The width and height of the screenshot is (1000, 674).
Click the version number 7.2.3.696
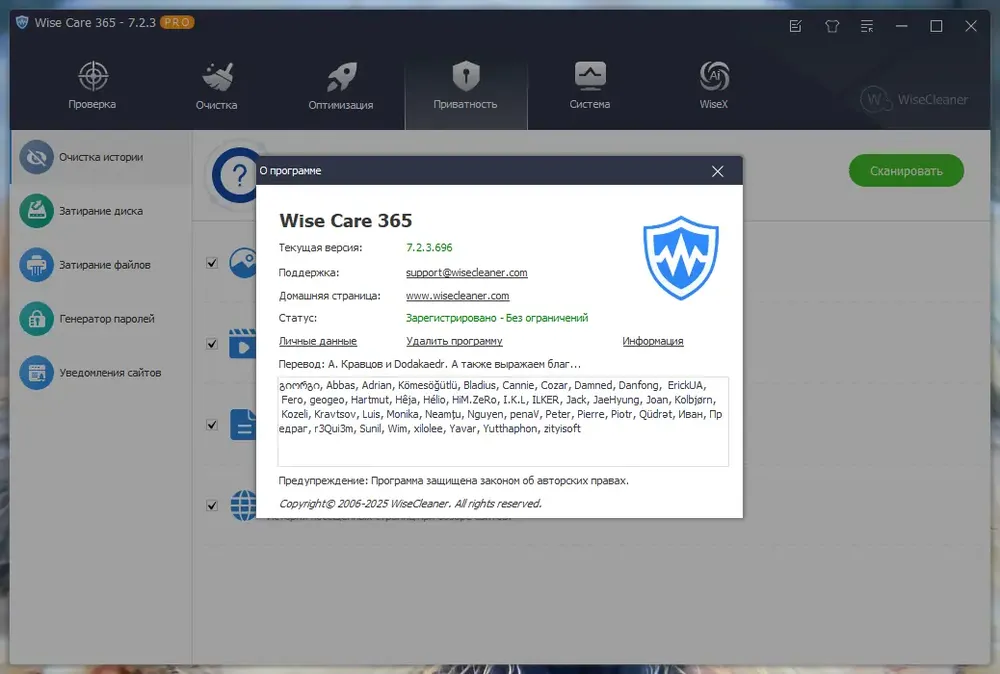click(x=429, y=247)
